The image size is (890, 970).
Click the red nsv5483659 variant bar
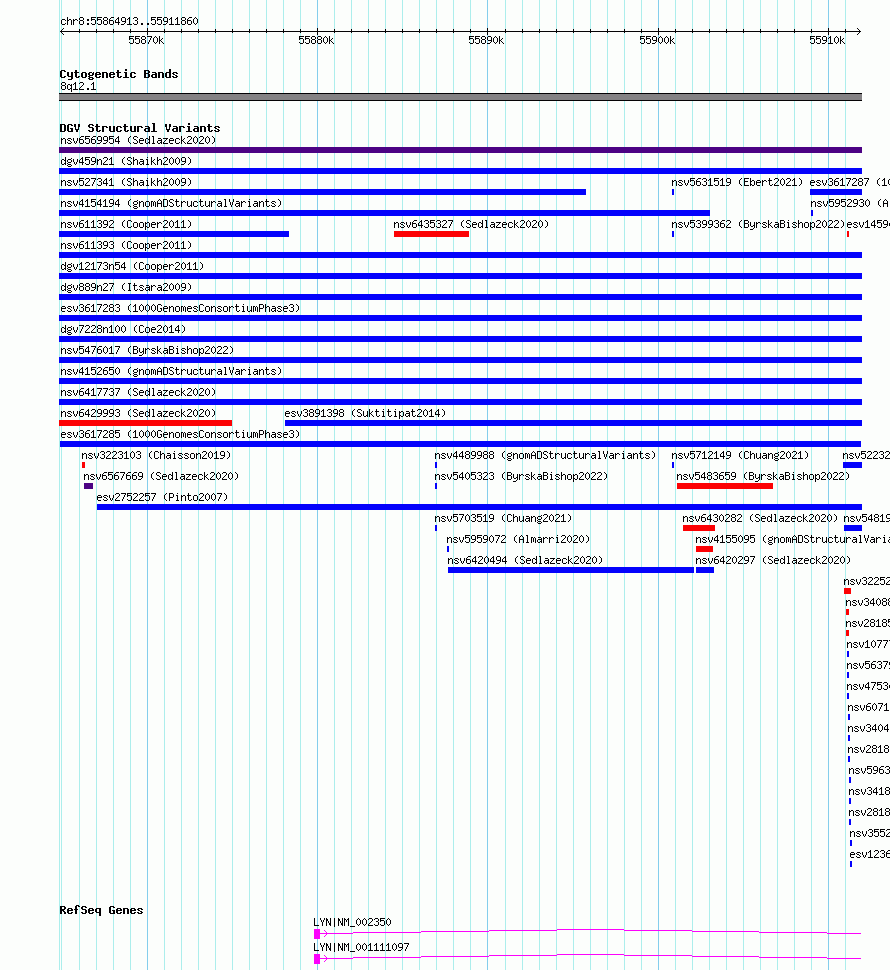(x=725, y=486)
